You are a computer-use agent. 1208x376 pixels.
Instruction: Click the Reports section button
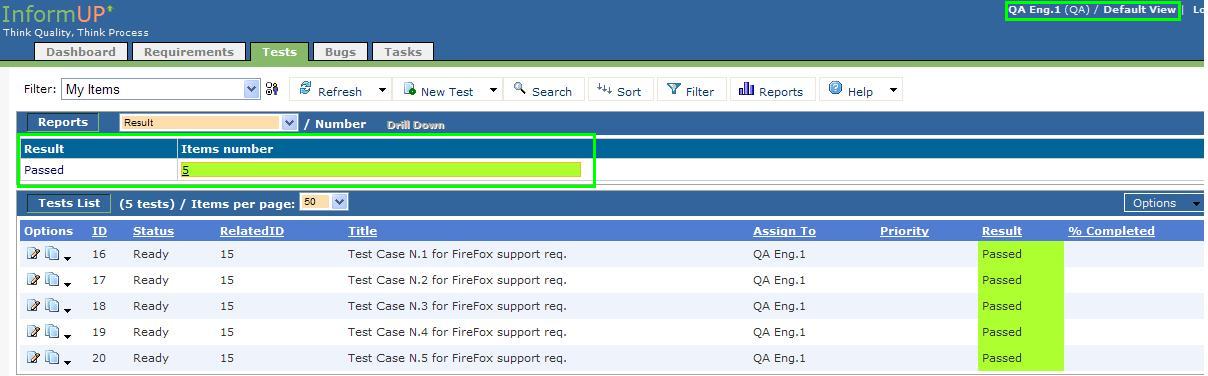[x=63, y=122]
